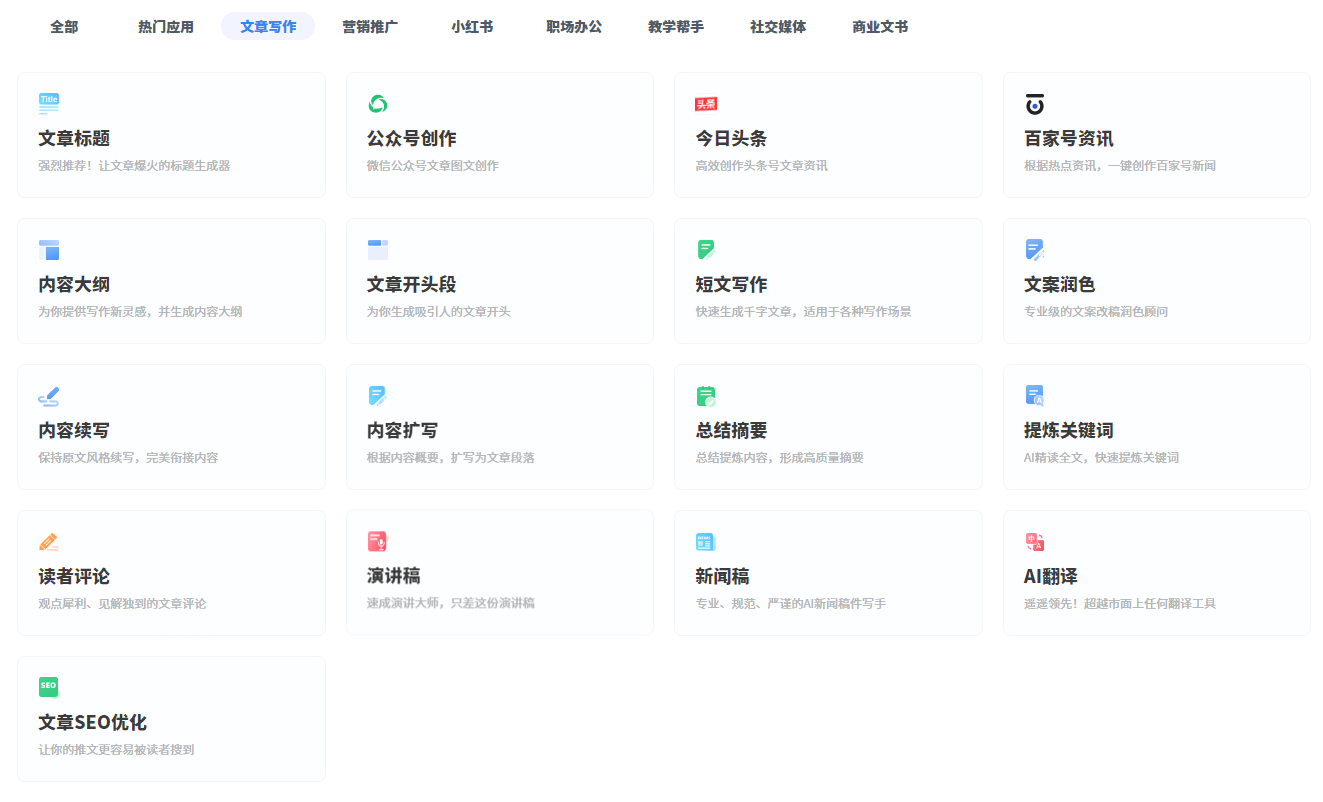Click the 内容大纲 layout icon
This screenshot has height=802, width=1323.
[x=49, y=250]
